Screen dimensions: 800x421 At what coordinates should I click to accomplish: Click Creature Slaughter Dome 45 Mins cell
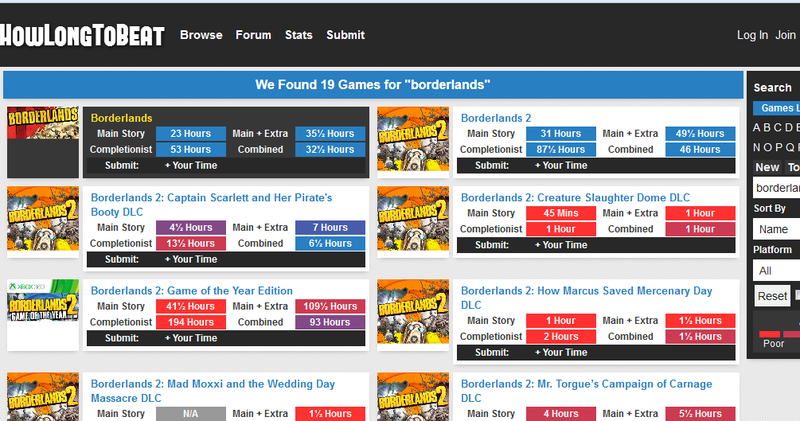tap(561, 213)
